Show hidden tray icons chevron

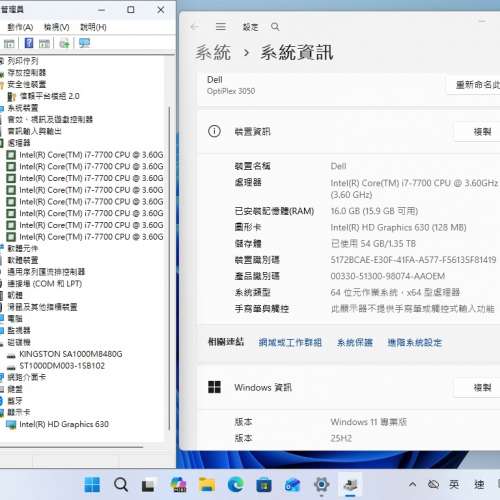(x=412, y=484)
